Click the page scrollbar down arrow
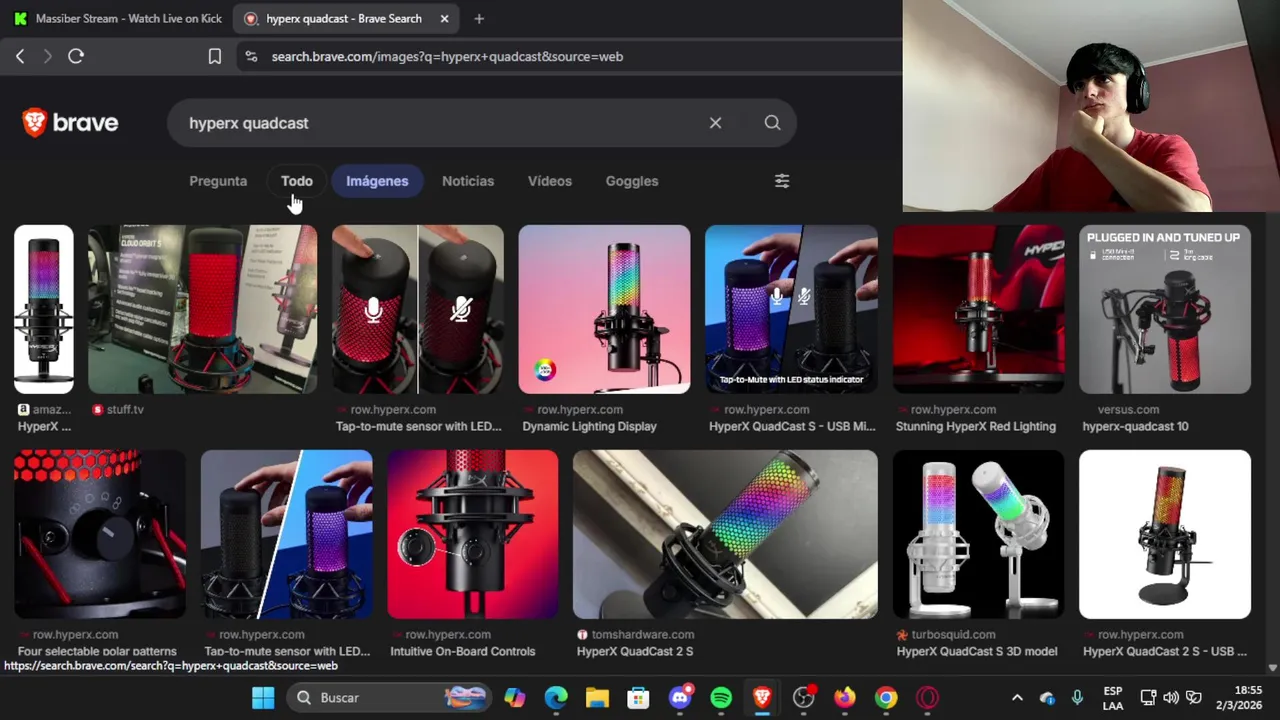The height and width of the screenshot is (720, 1280). 1273,667
